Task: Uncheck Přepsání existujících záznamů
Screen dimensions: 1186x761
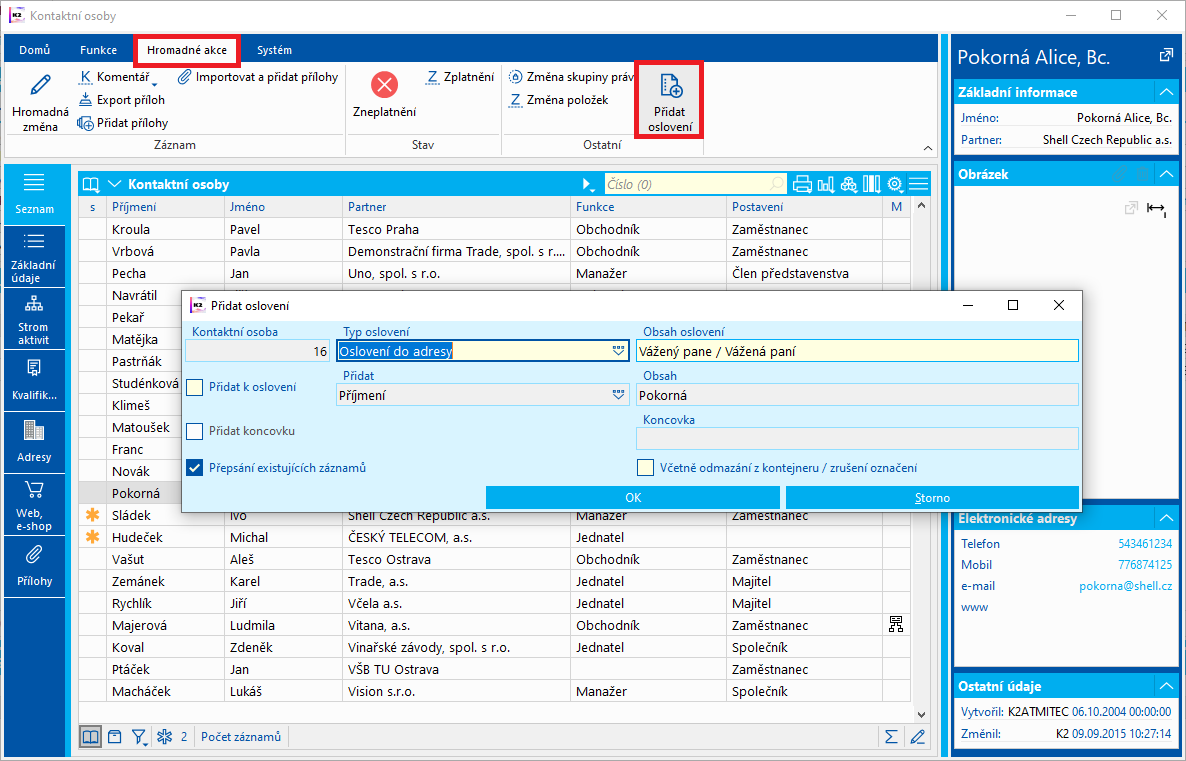Action: [x=195, y=467]
